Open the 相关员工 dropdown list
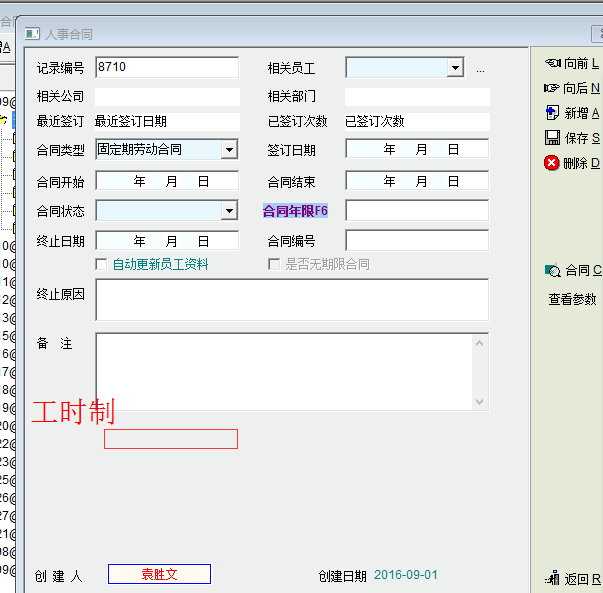This screenshot has height=593, width=603. tap(455, 68)
